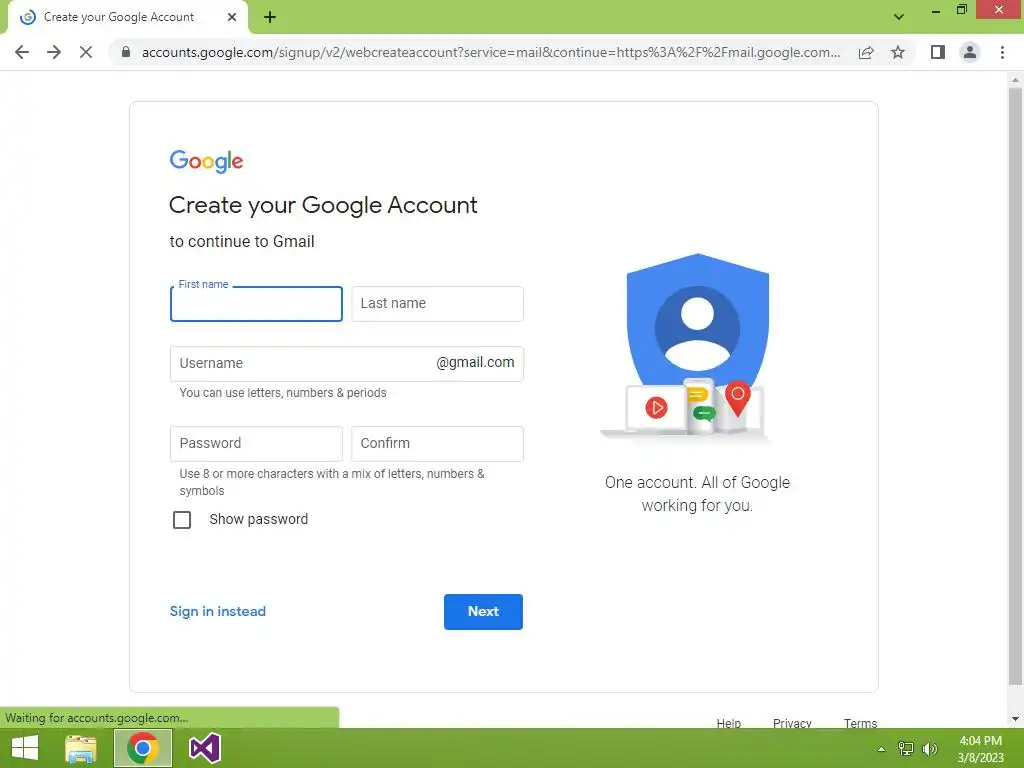Click the Username field
This screenshot has height=768, width=1024.
[347, 364]
